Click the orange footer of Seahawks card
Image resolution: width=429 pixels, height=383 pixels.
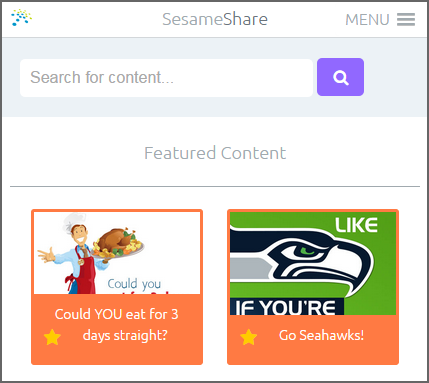coord(313,339)
